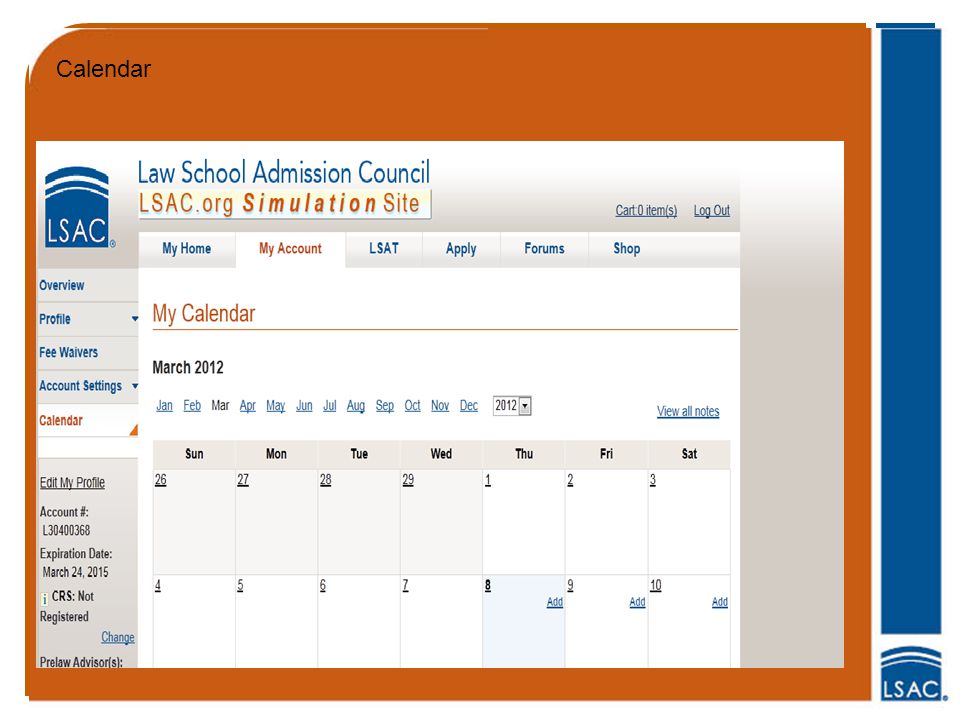960x720 pixels.
Task: Click the View all notes link
Action: [x=688, y=411]
